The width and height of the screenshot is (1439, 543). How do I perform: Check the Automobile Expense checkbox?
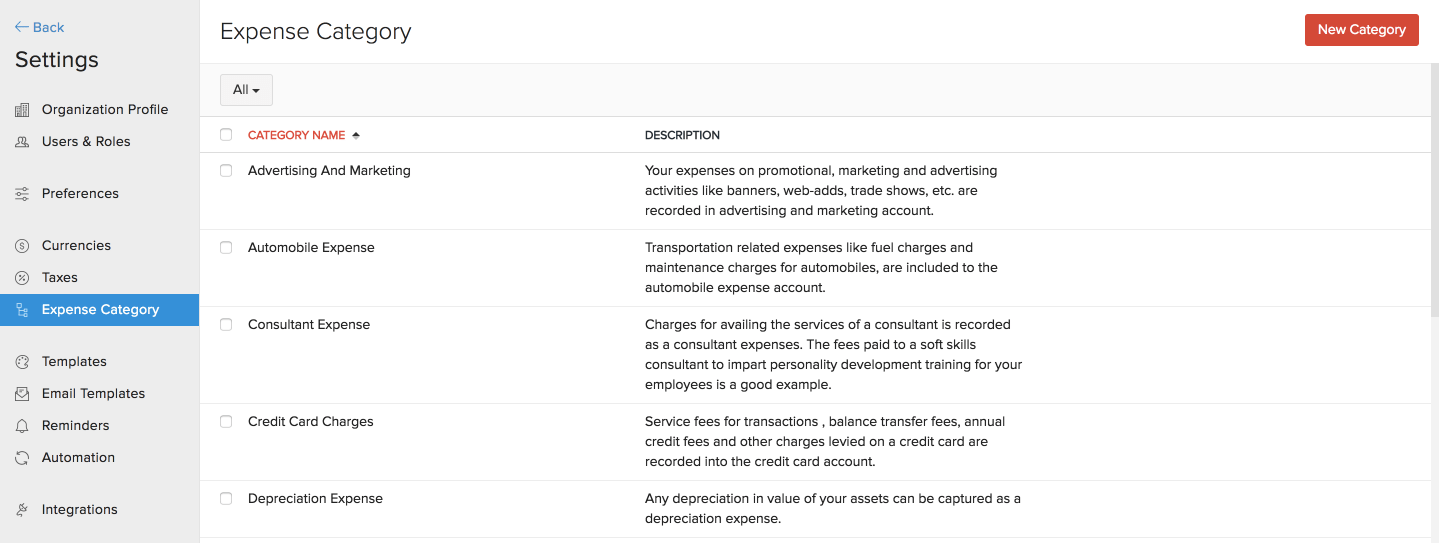[226, 248]
